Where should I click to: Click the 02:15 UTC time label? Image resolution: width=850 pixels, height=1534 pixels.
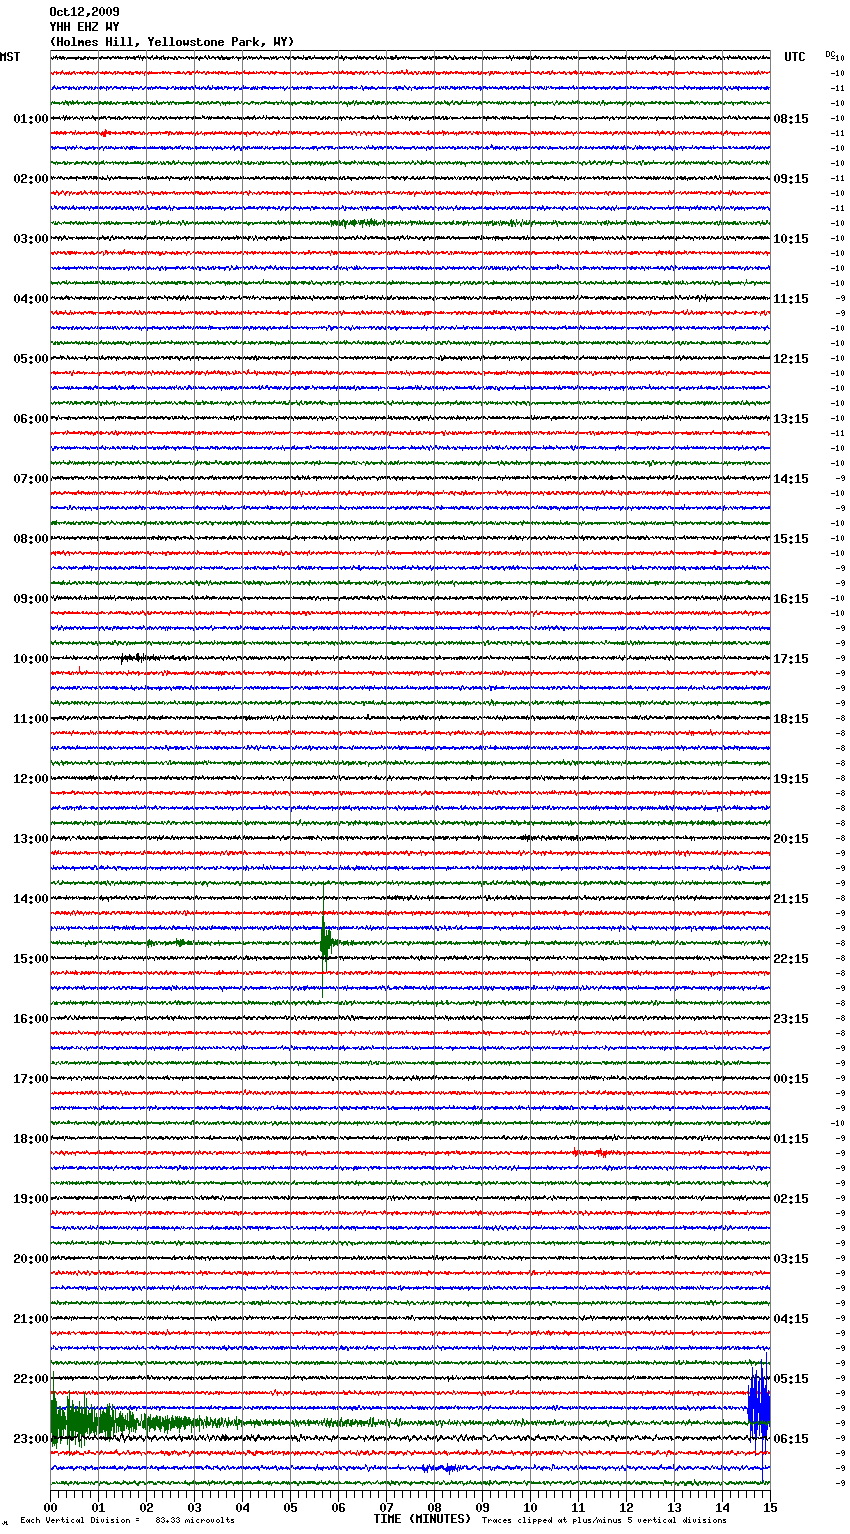pos(791,1199)
